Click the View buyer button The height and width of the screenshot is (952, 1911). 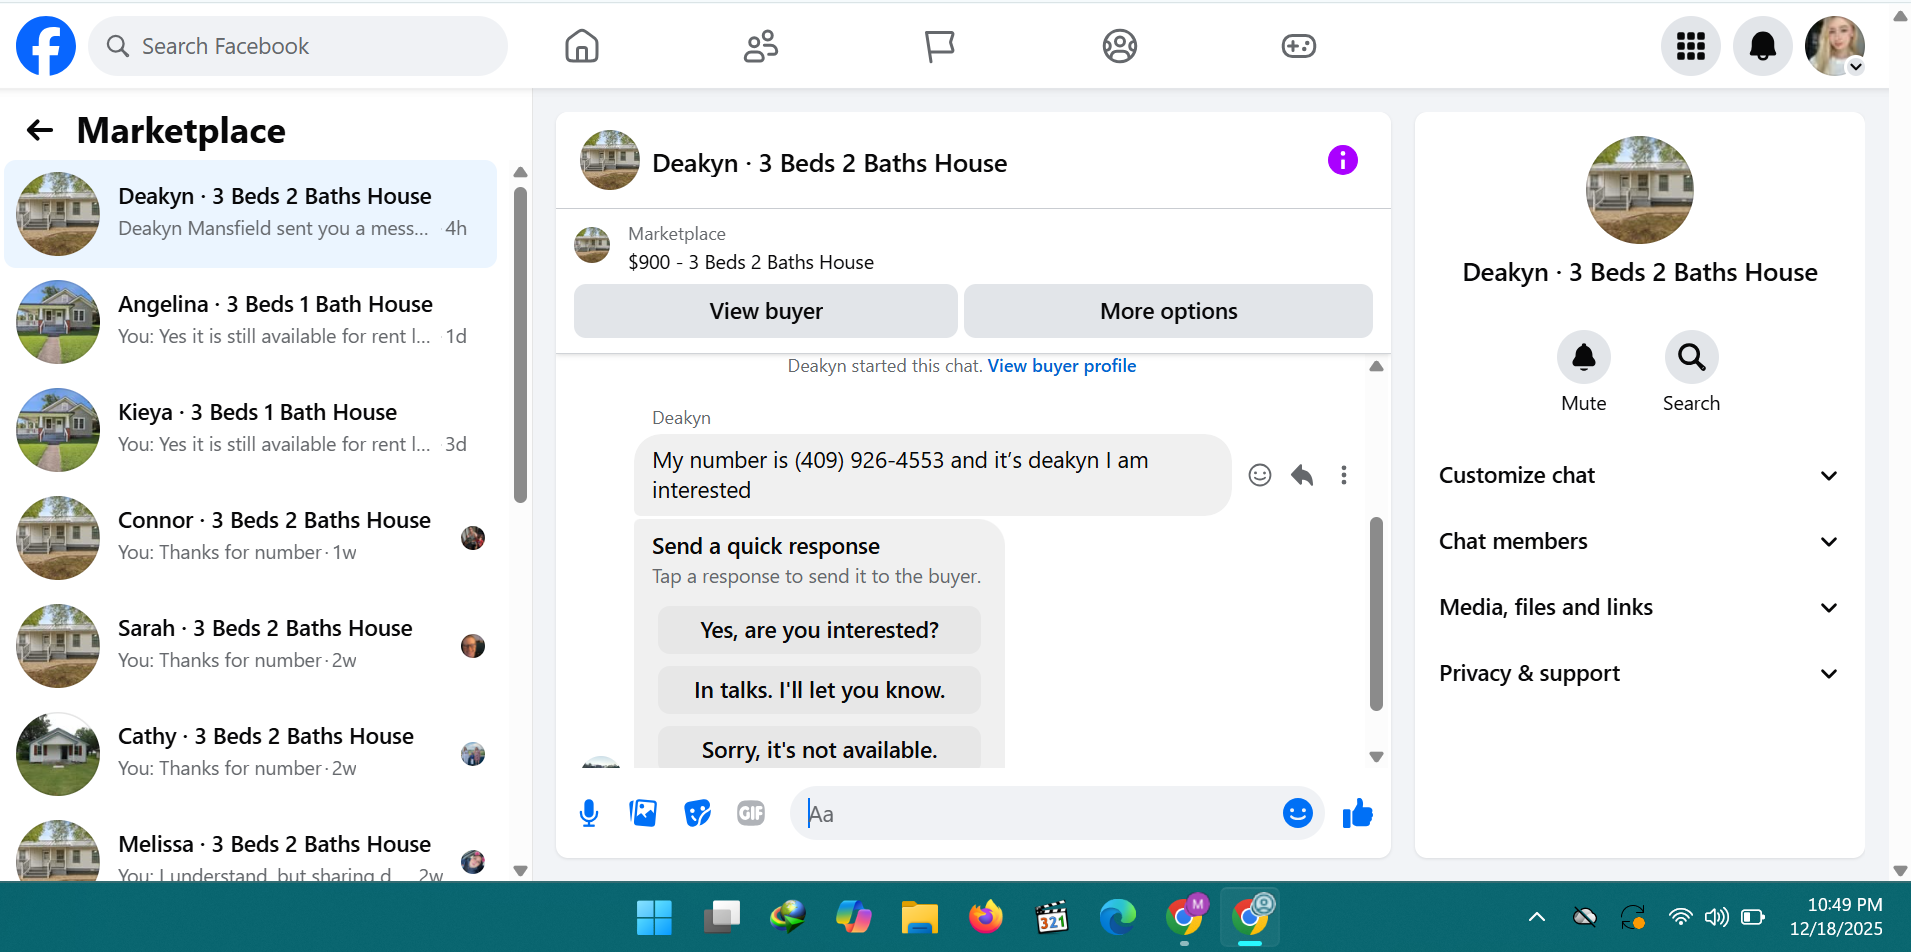pyautogui.click(x=766, y=311)
